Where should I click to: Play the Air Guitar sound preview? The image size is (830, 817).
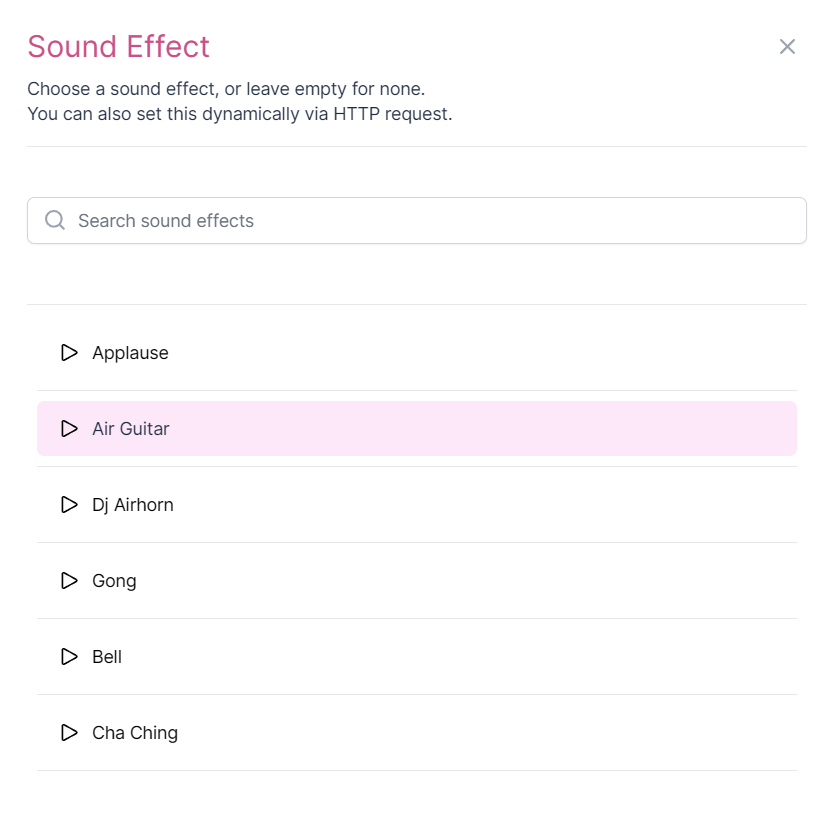coord(69,429)
